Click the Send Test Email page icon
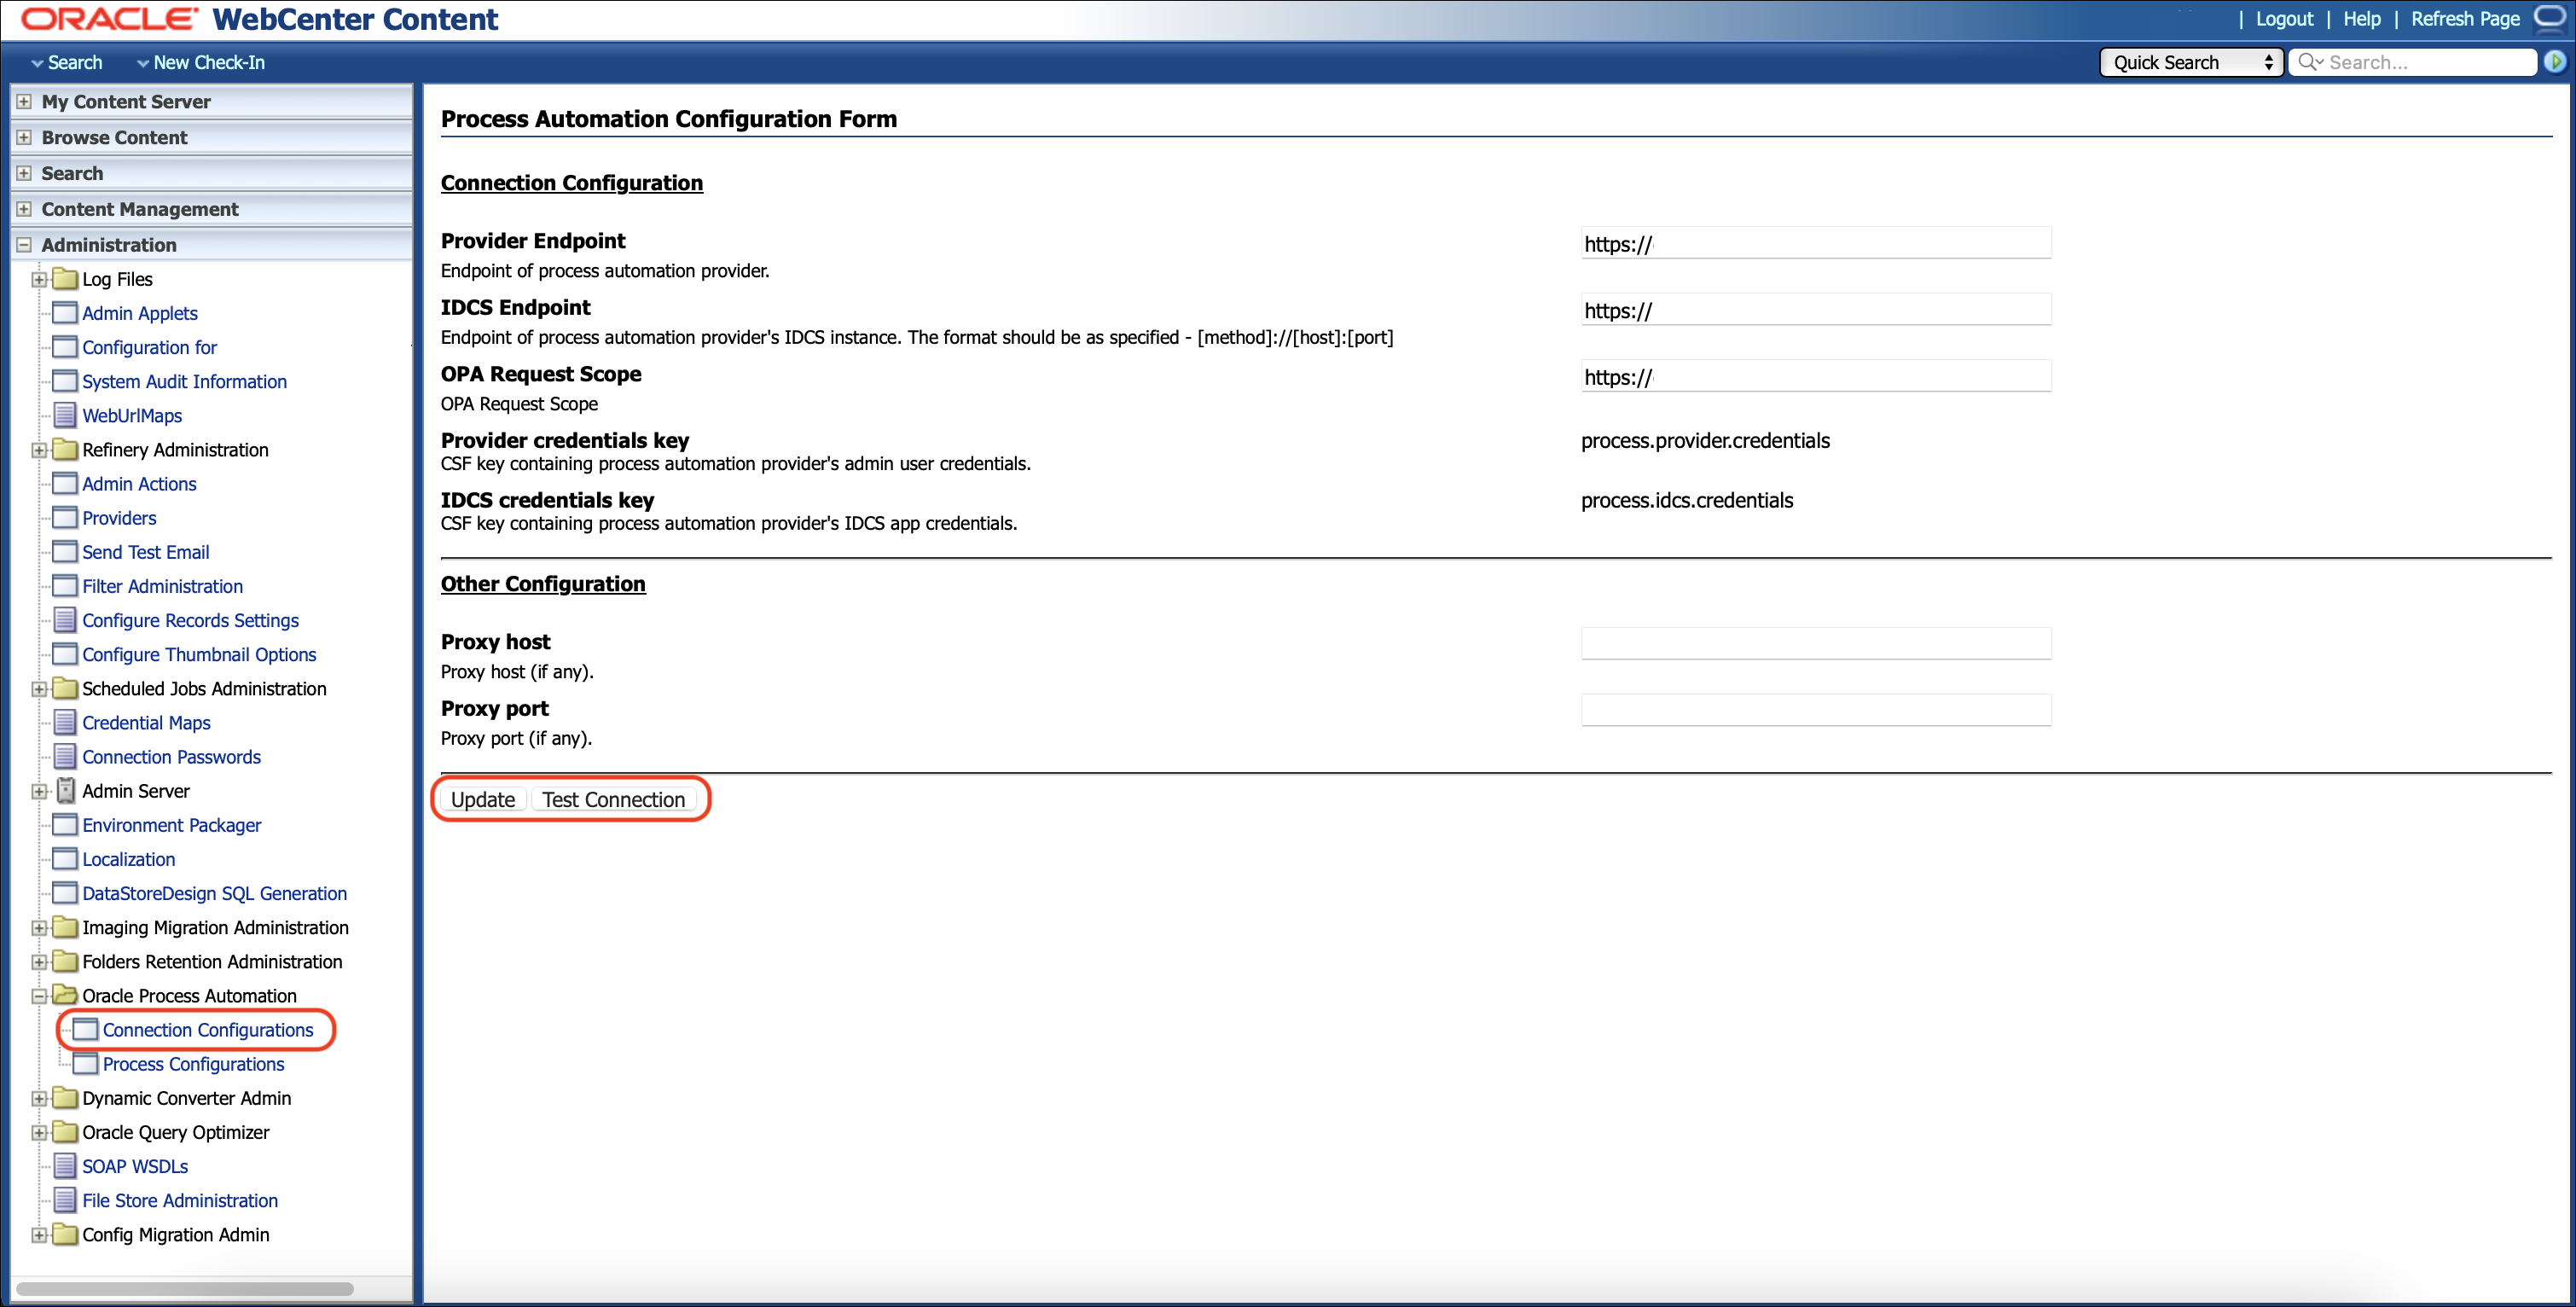The image size is (2576, 1307). (64, 551)
